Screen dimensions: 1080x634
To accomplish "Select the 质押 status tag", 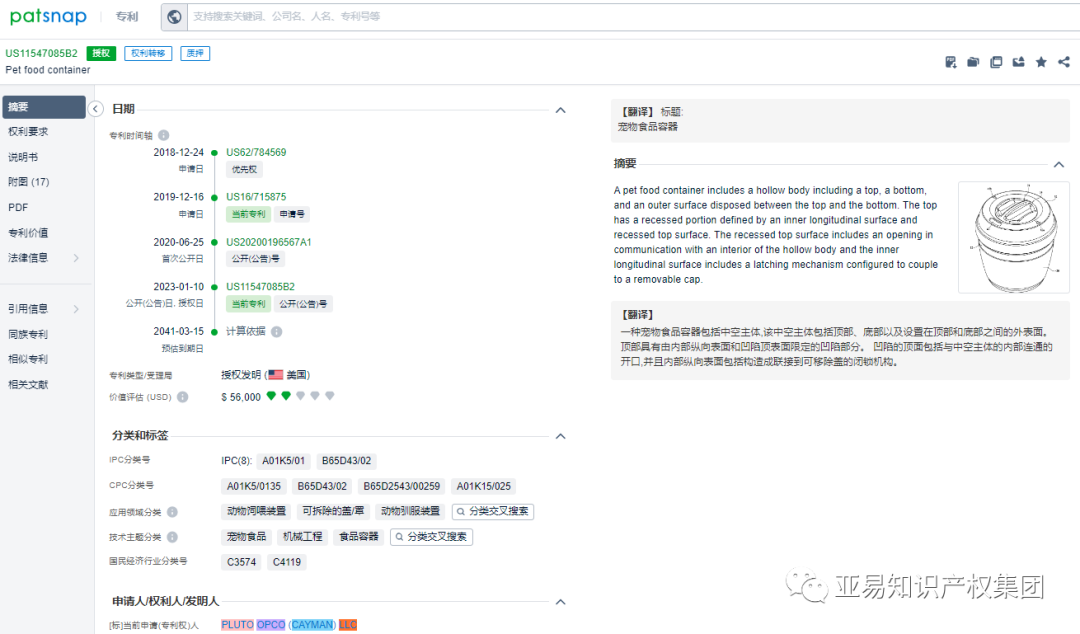I will [194, 53].
